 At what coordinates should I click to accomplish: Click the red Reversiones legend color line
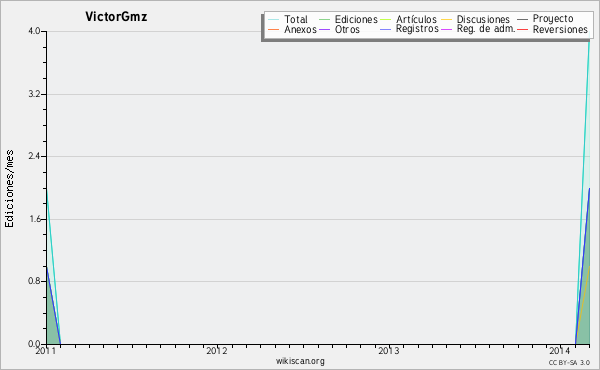point(522,29)
